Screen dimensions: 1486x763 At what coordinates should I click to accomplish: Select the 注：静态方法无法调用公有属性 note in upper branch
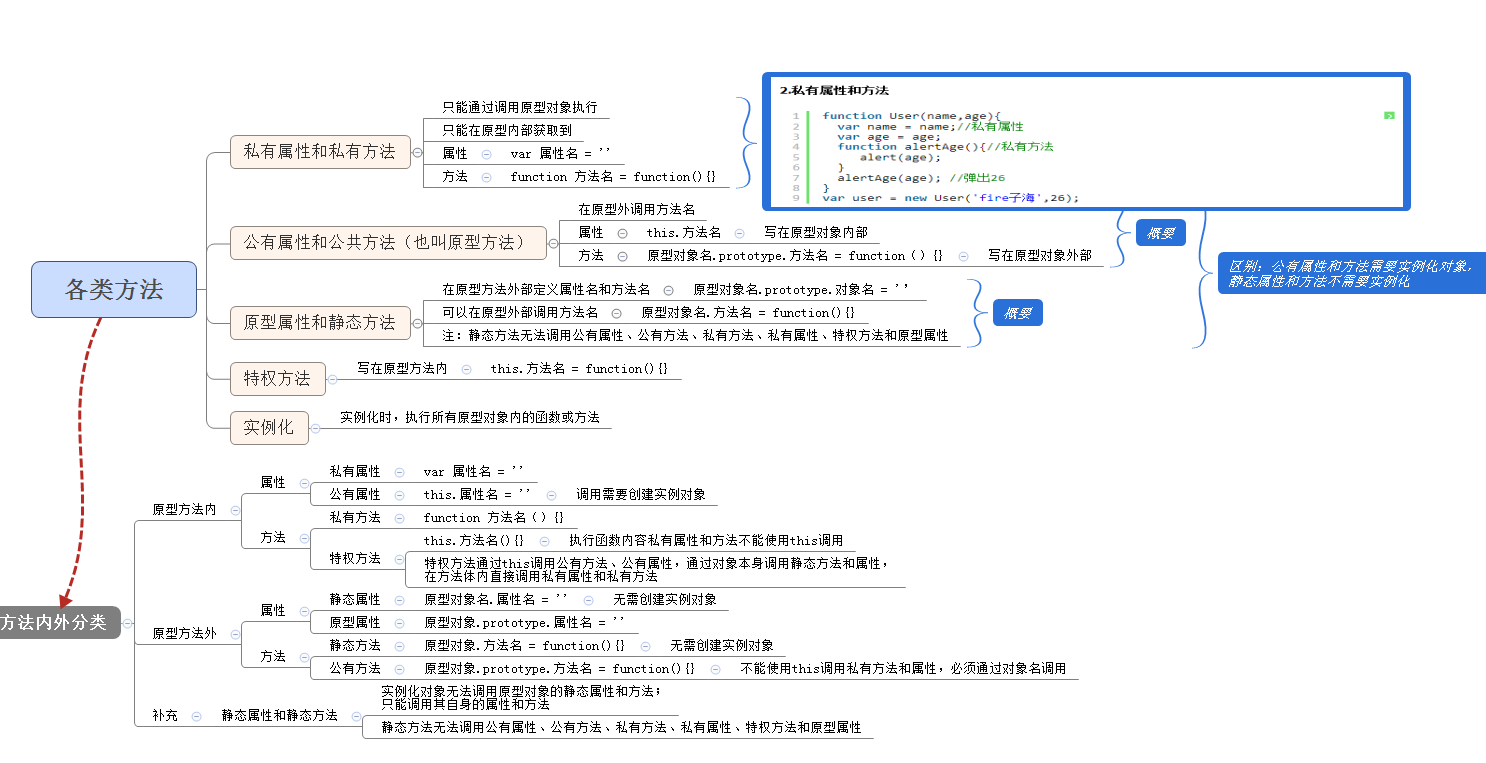point(695,336)
